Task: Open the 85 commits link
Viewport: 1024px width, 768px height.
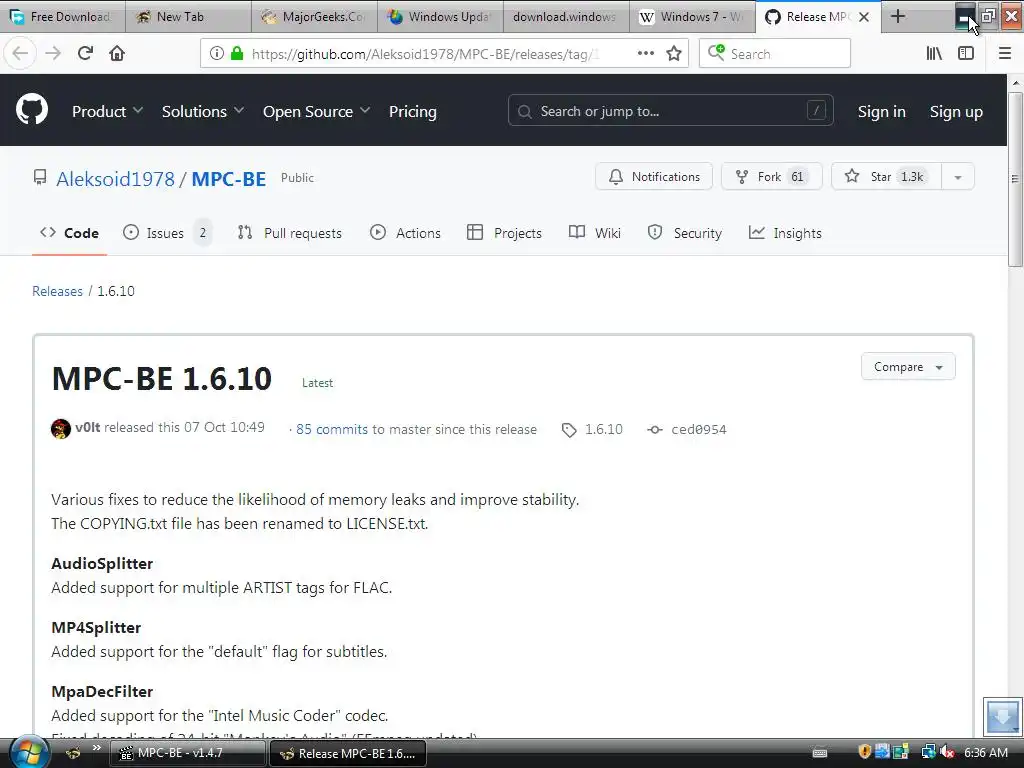Action: 332,430
